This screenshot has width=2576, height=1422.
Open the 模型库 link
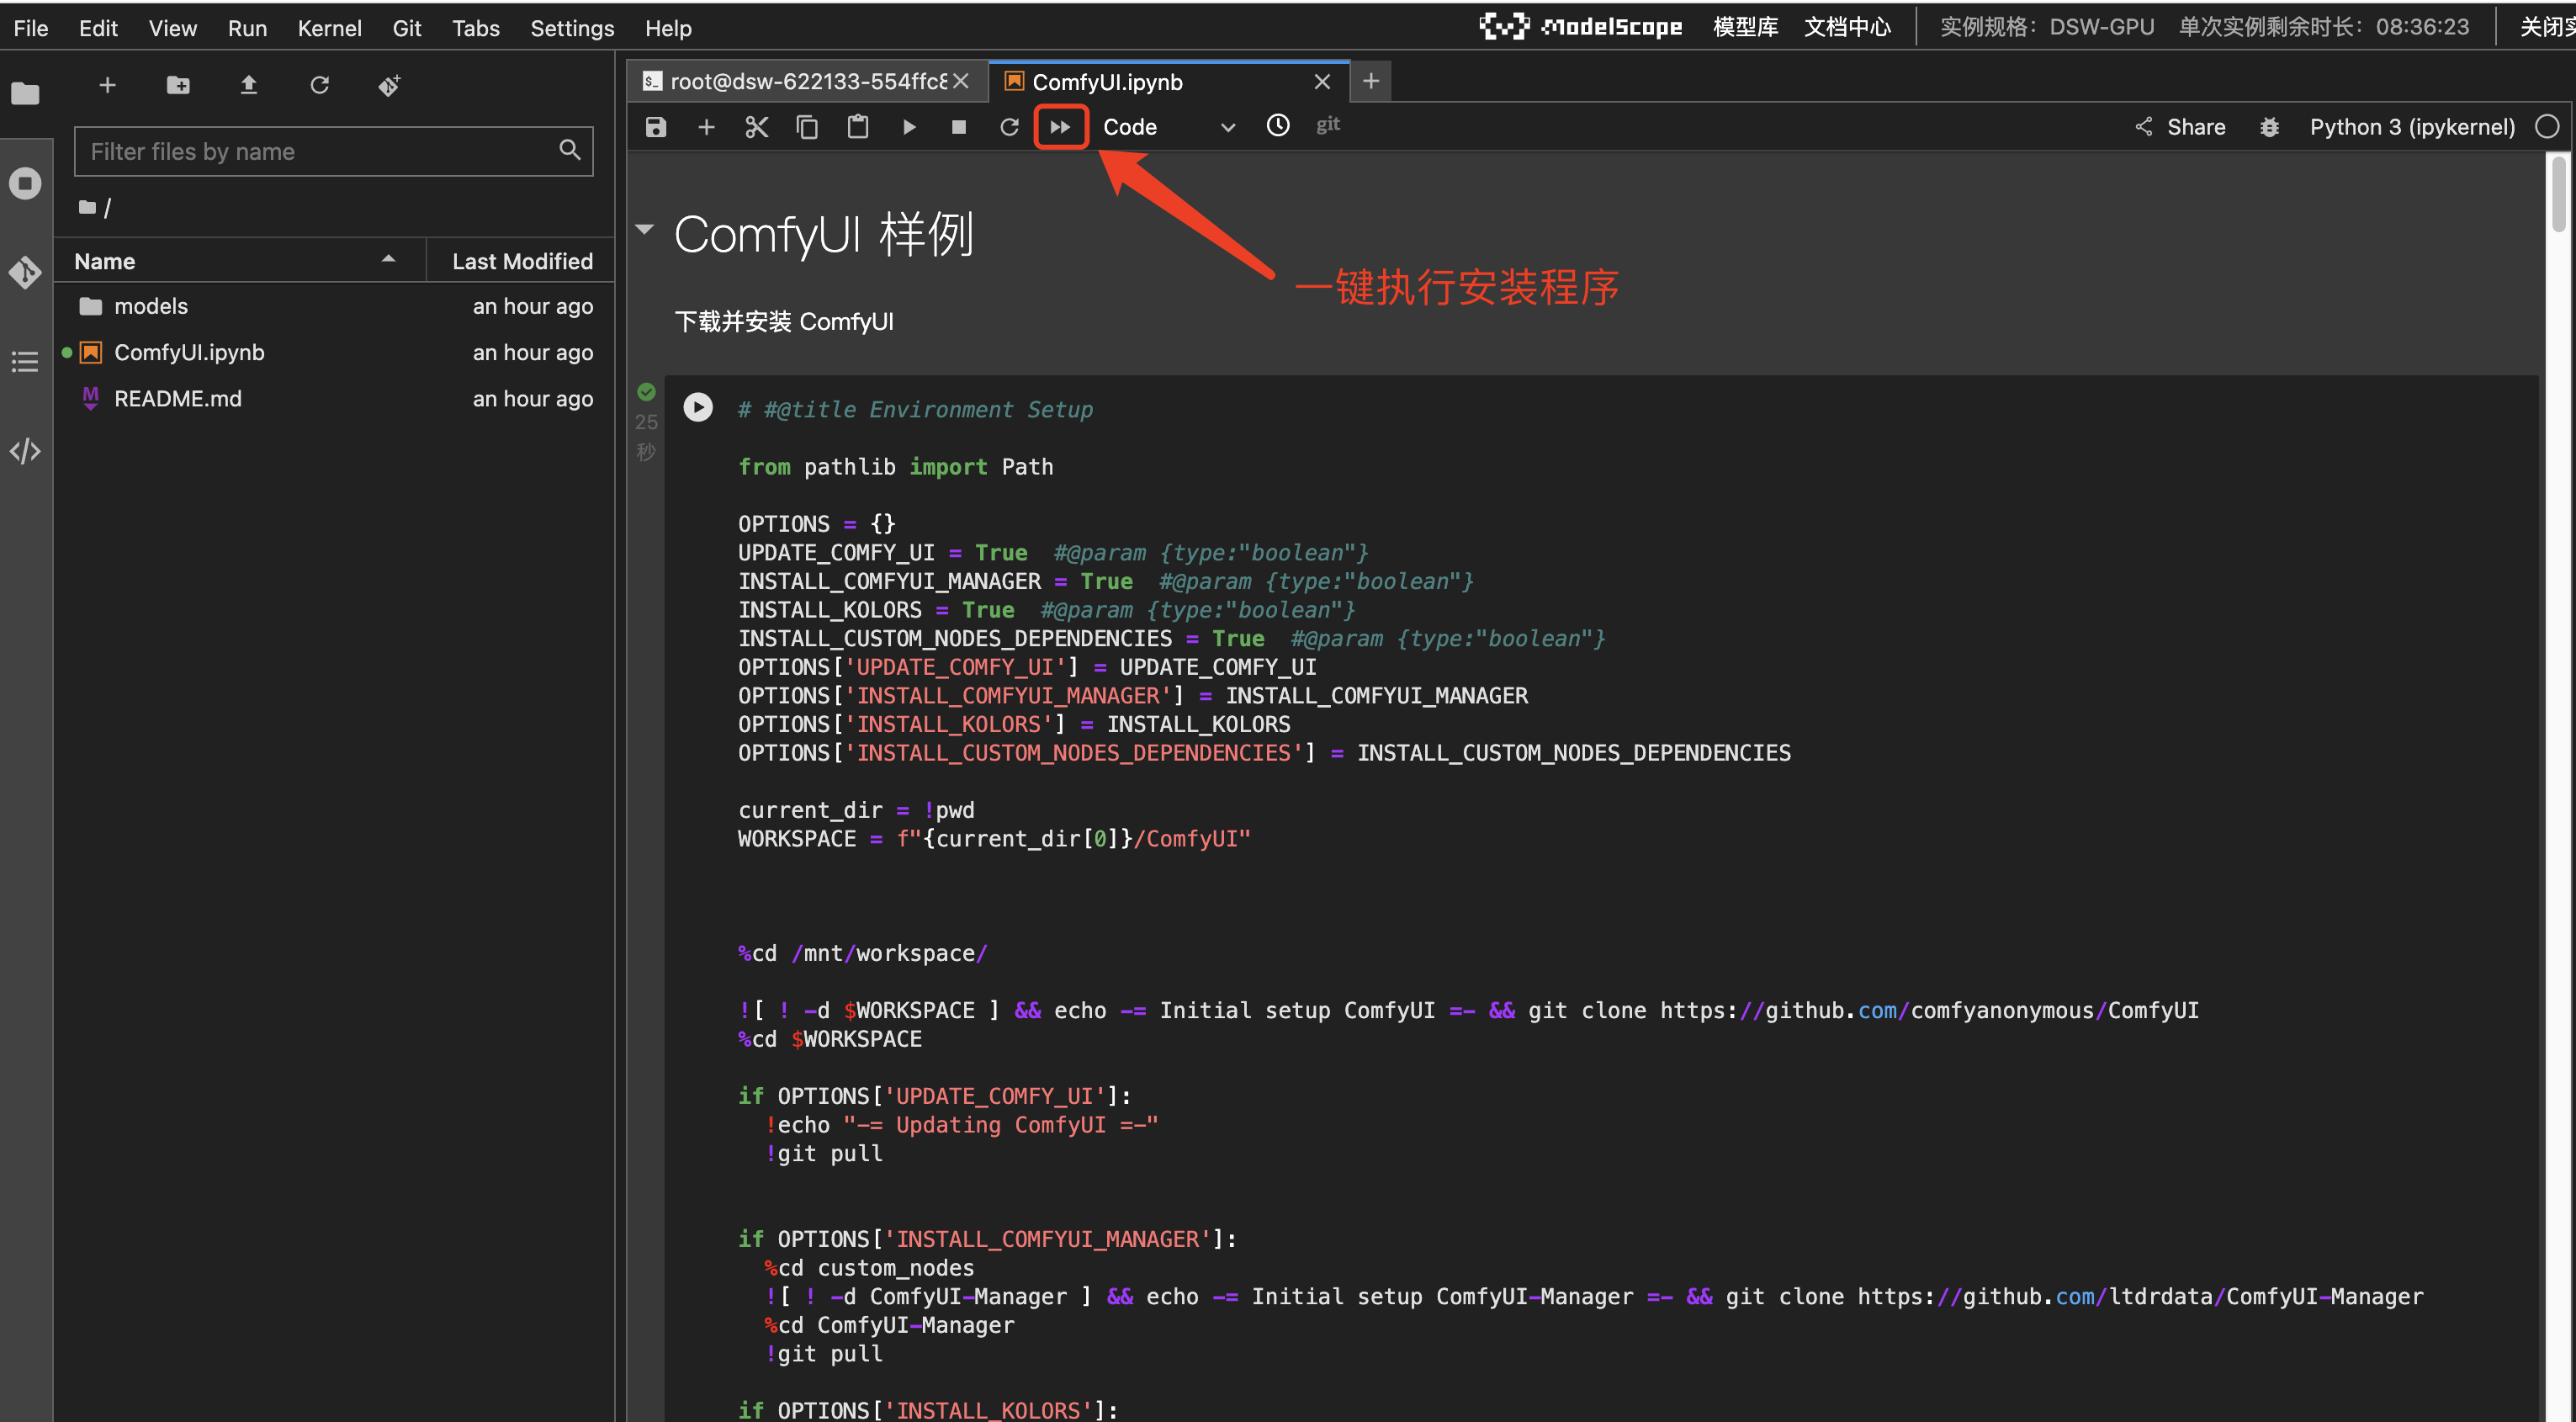[1745, 27]
